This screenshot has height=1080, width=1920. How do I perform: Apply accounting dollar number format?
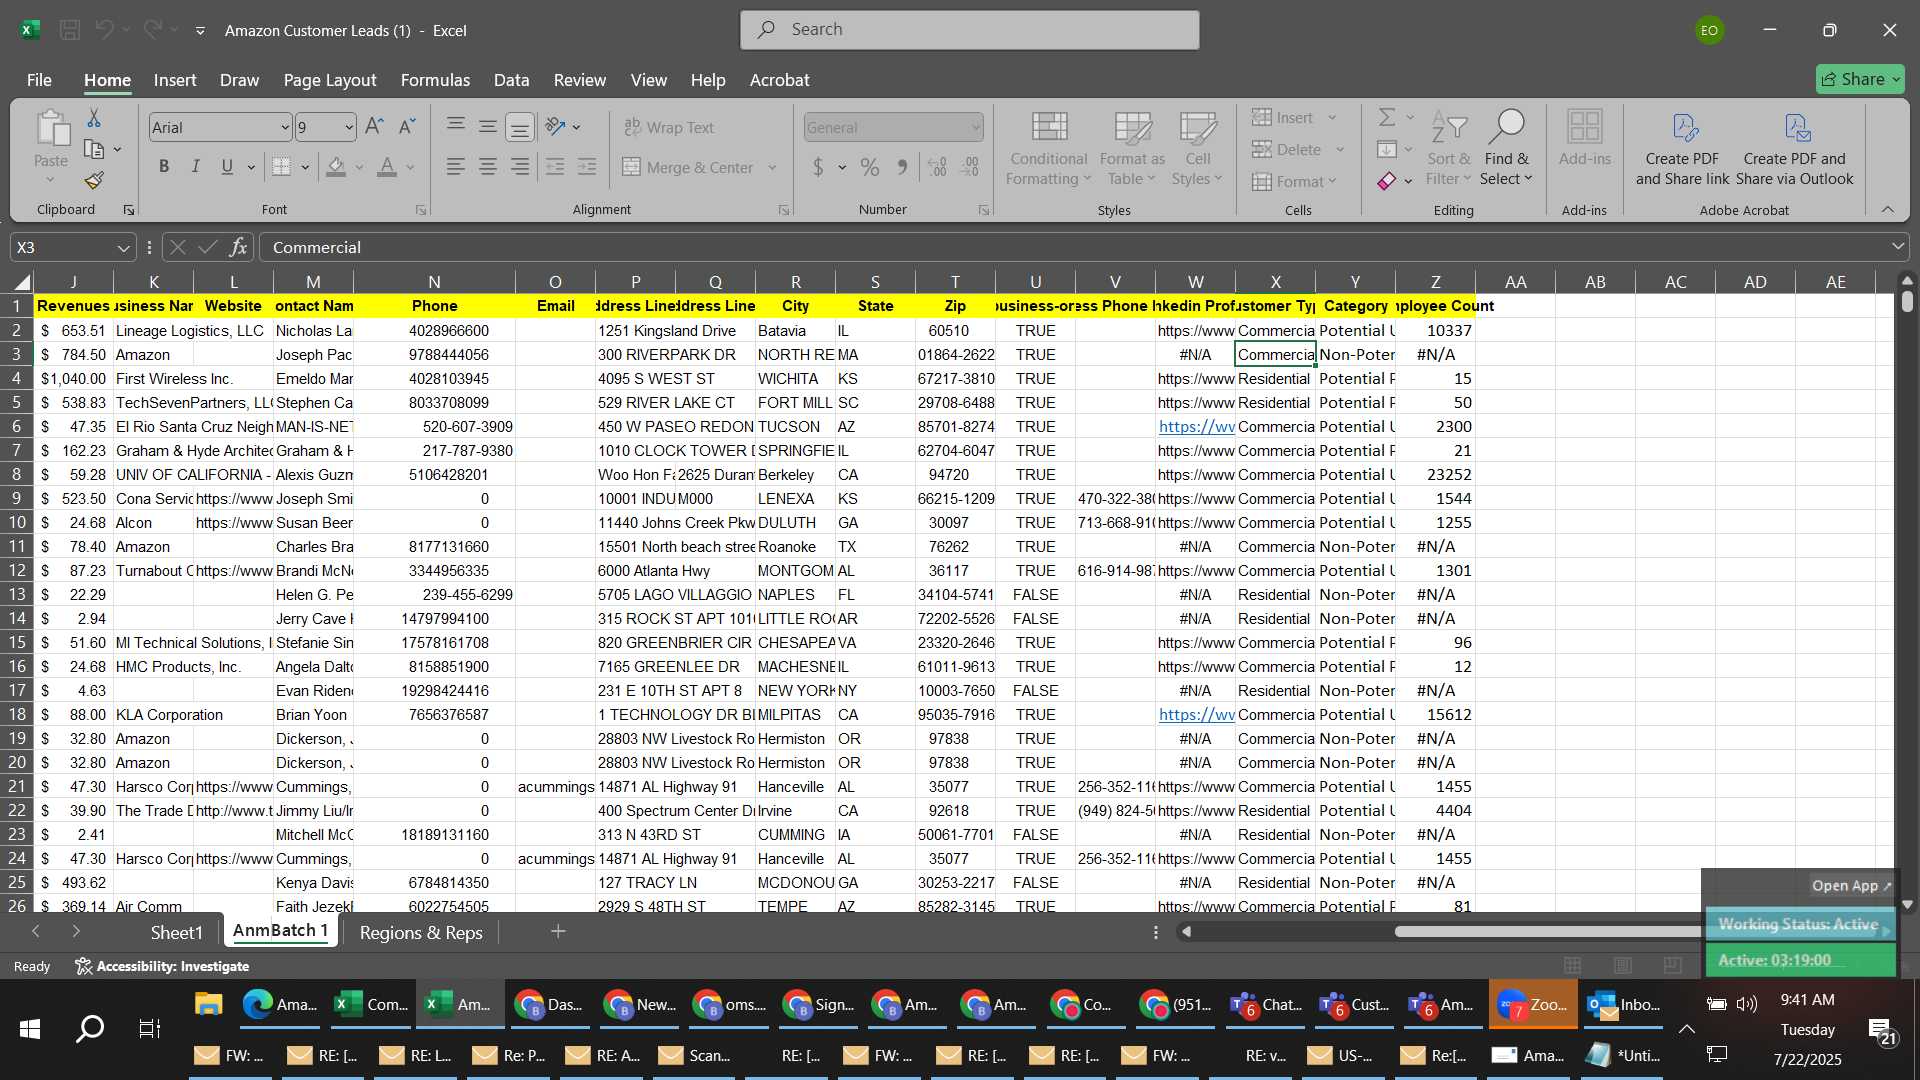818,167
